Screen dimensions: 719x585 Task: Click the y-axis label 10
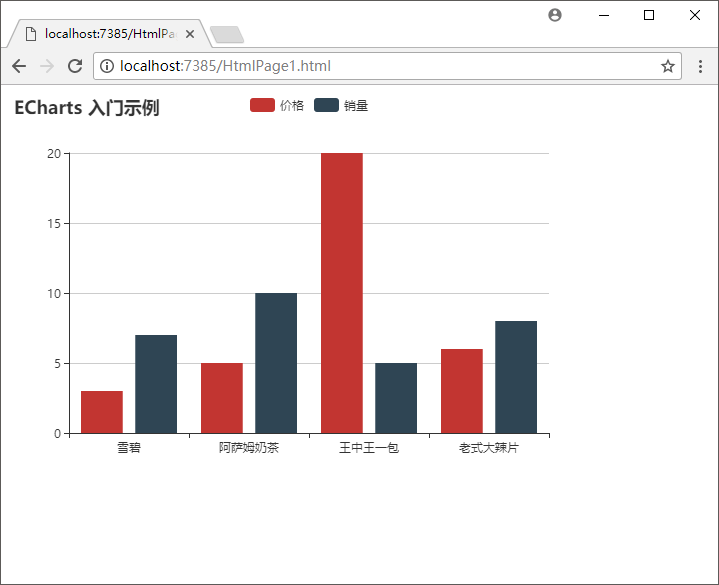coord(54,293)
